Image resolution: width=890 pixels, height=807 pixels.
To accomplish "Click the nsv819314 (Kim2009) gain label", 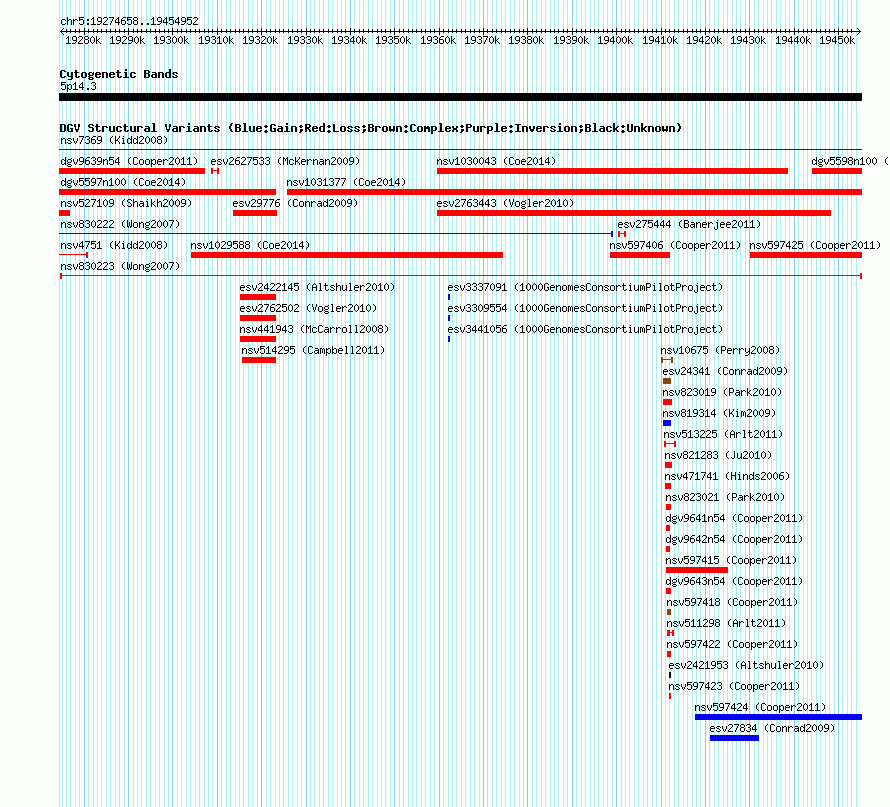I will click(719, 413).
